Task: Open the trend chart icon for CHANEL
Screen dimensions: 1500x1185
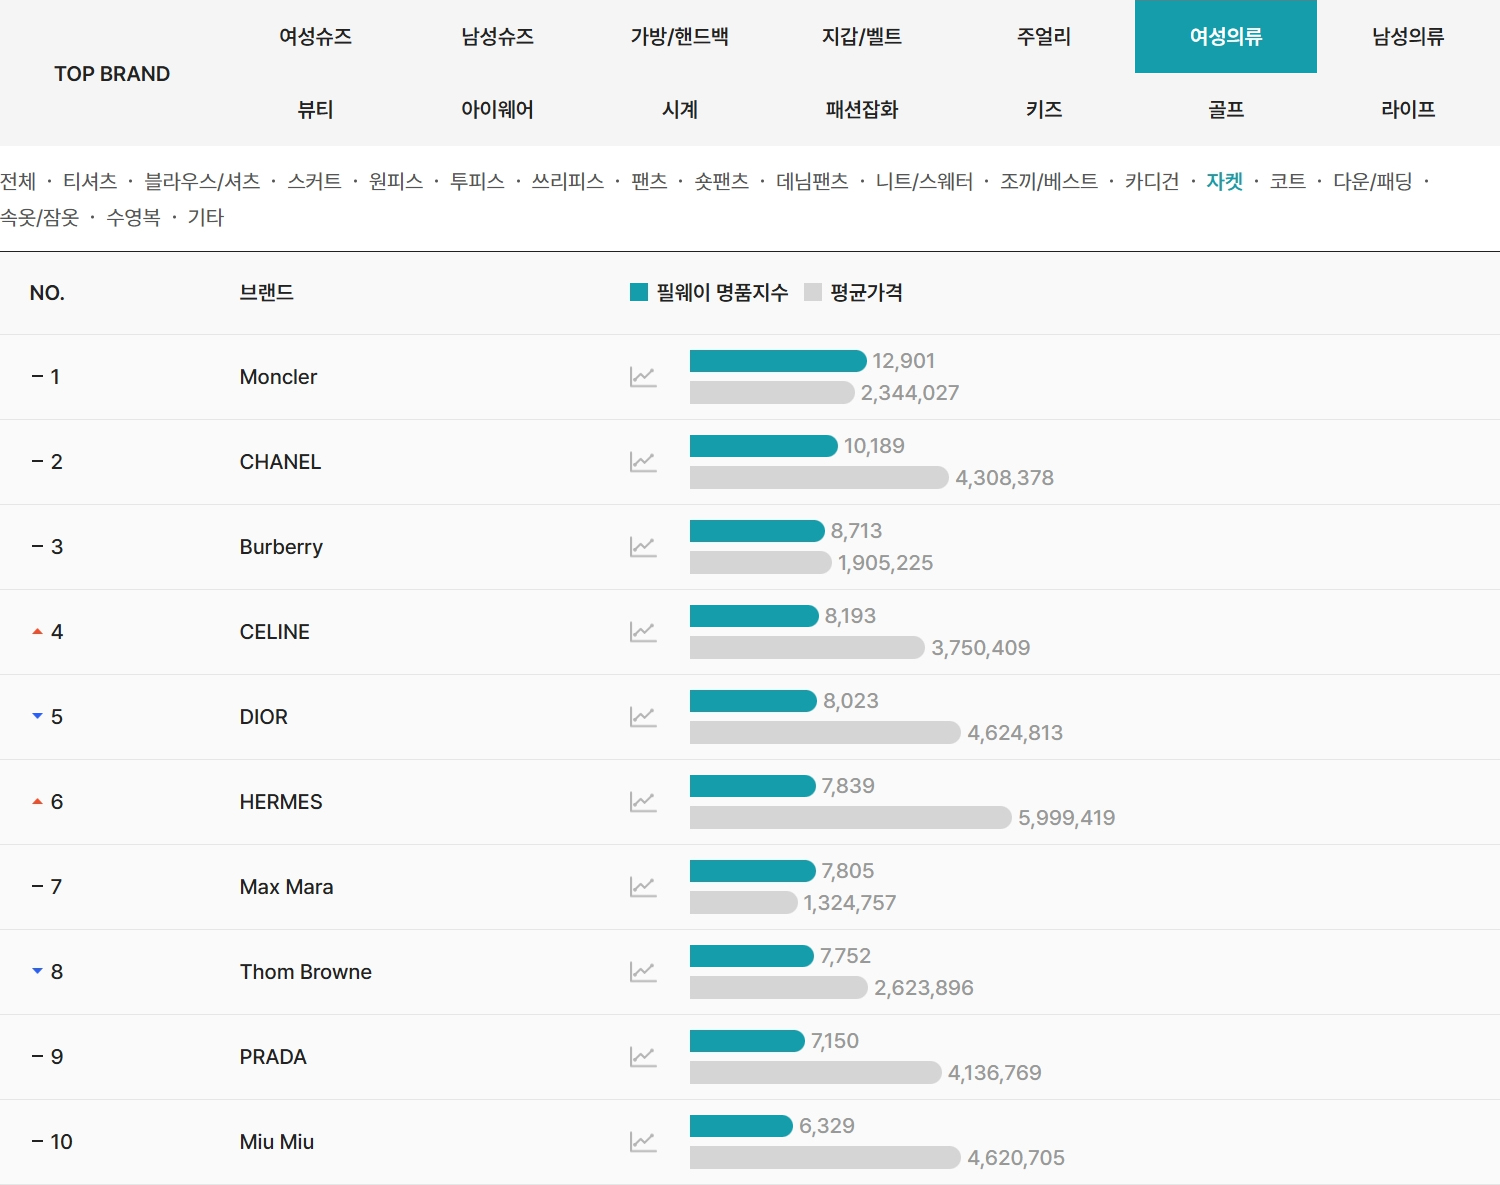Action: (643, 462)
